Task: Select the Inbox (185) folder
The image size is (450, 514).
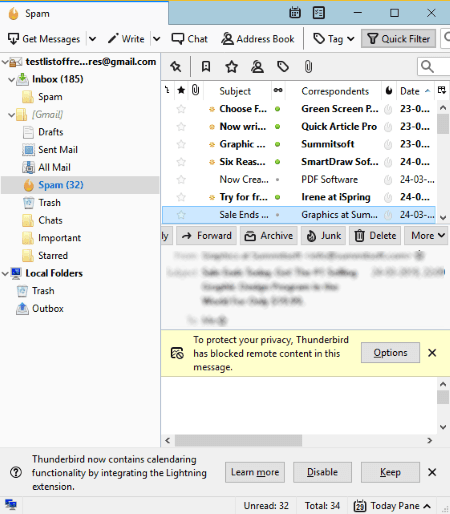Action: tap(57, 79)
